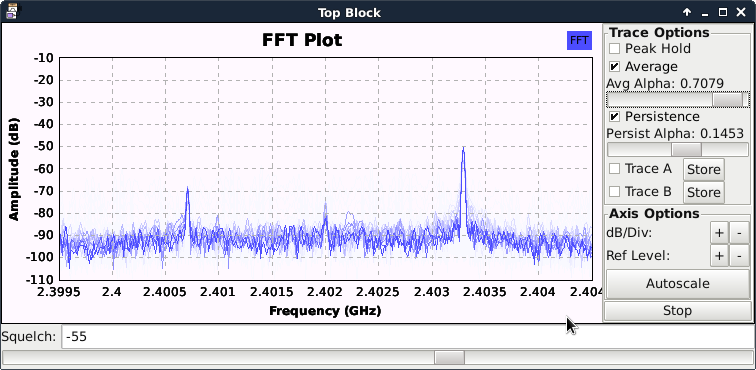Click the Persist Alpha slider handle

(687, 150)
